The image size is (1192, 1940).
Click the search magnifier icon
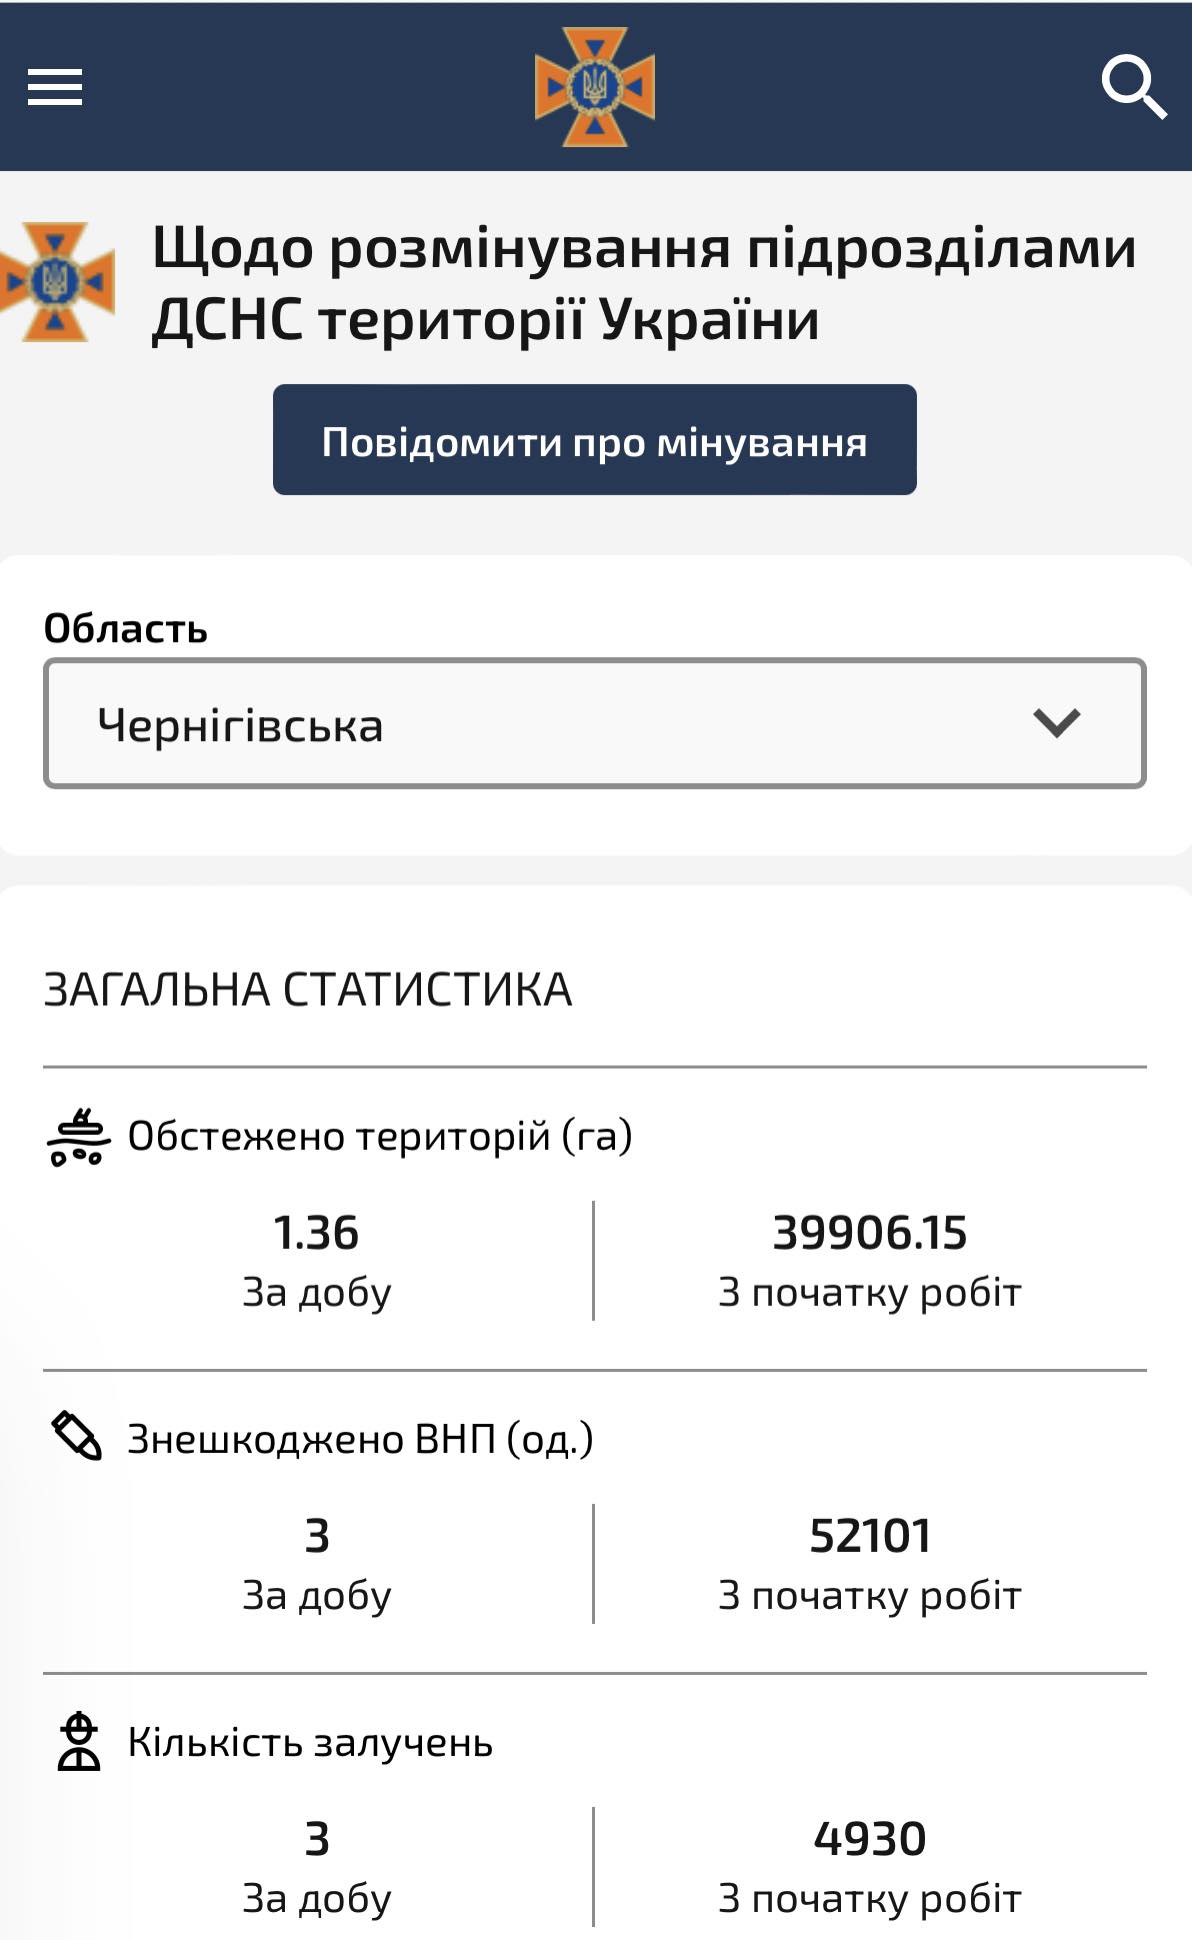coord(1133,87)
